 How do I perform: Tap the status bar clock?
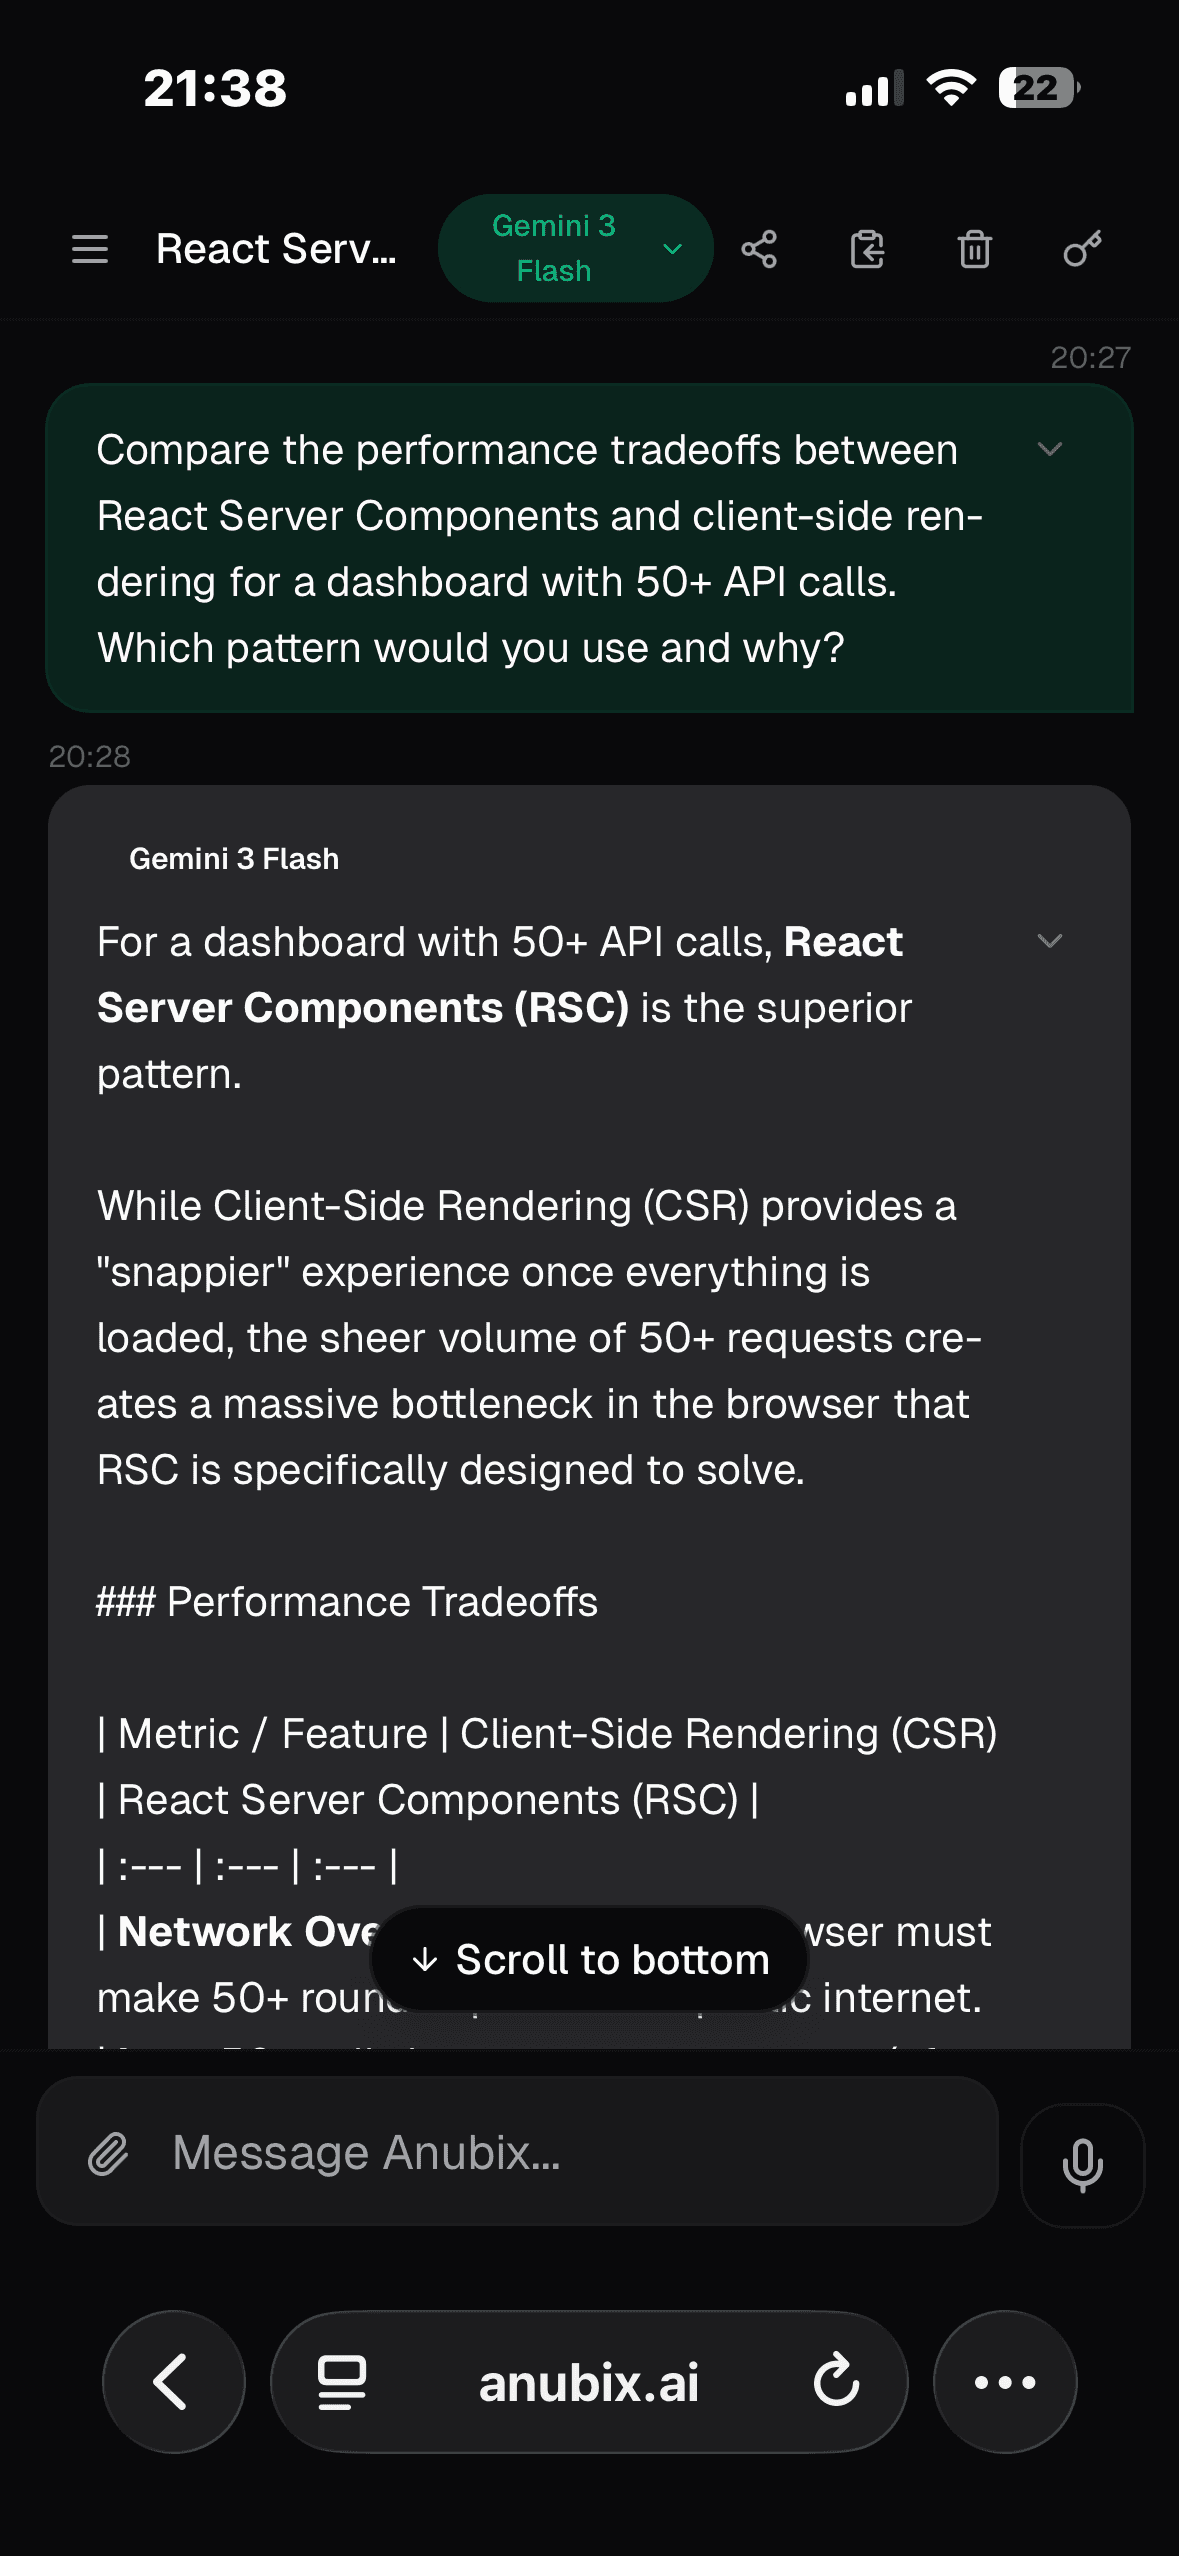tap(215, 89)
